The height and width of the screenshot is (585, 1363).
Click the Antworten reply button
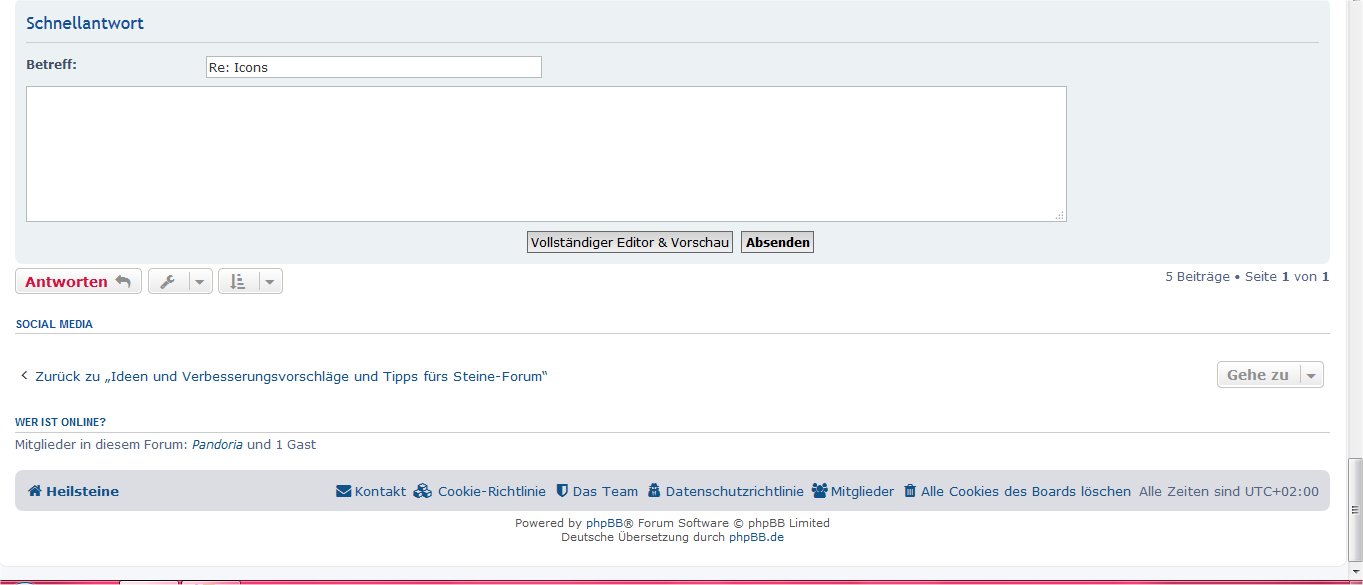tap(78, 282)
